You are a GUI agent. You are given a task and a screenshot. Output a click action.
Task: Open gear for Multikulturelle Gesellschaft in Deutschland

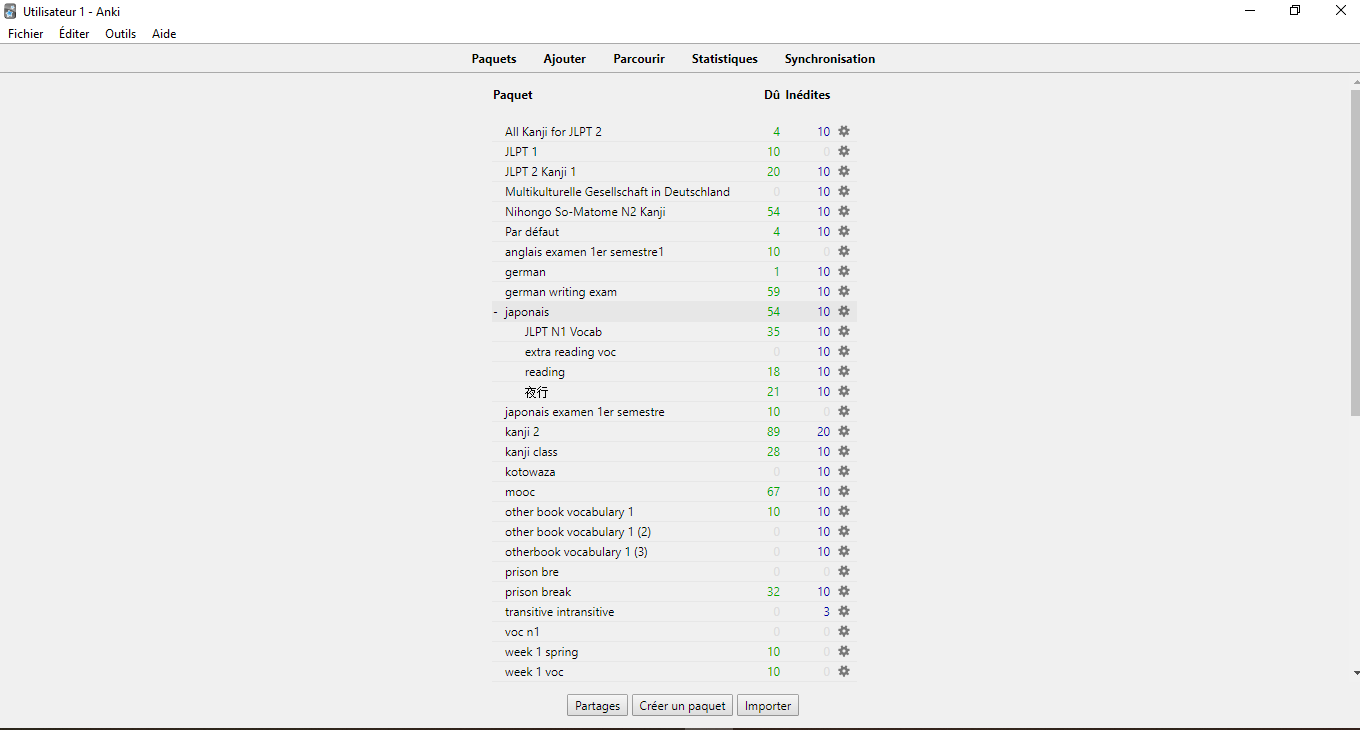coord(844,191)
